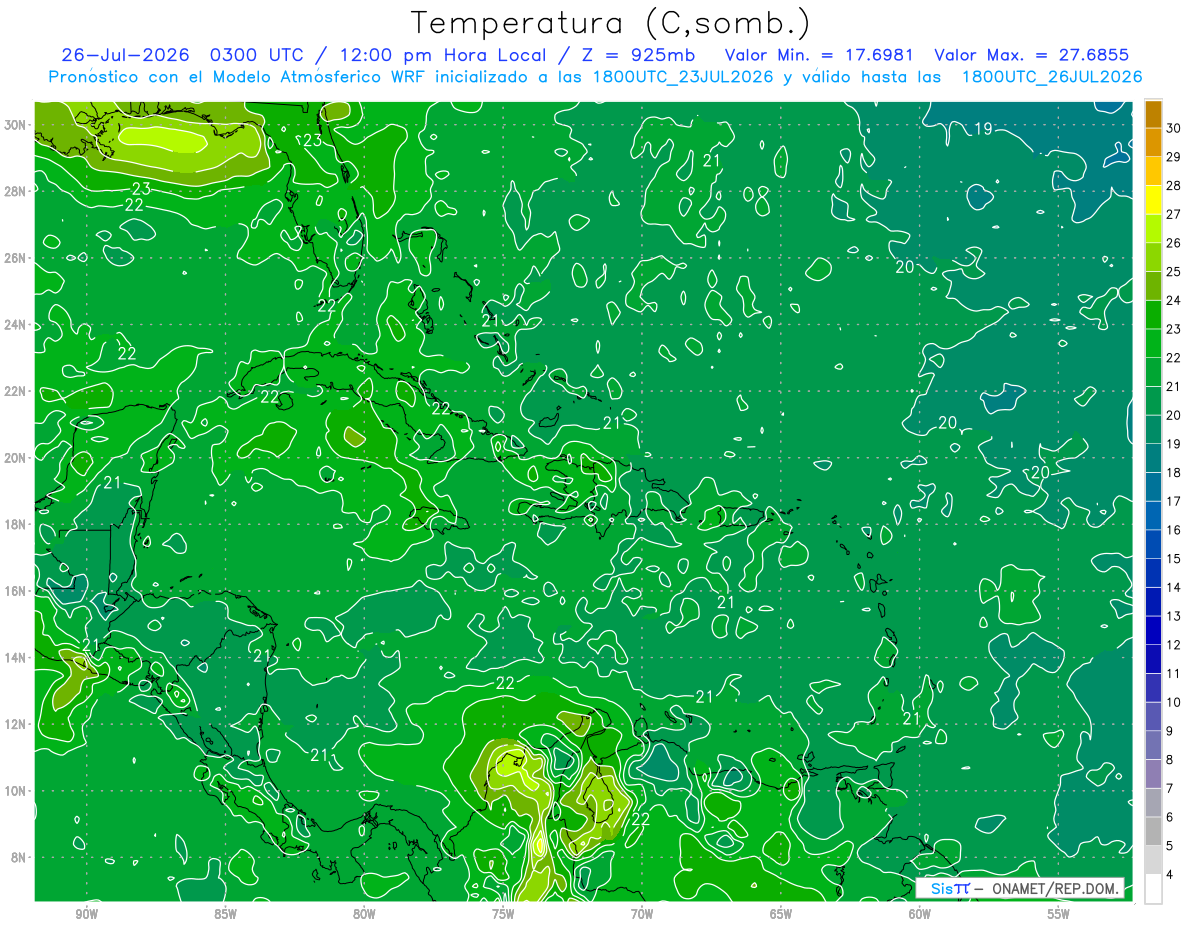
Task: Click the "20N" latitude axis label
Action: 17,458
